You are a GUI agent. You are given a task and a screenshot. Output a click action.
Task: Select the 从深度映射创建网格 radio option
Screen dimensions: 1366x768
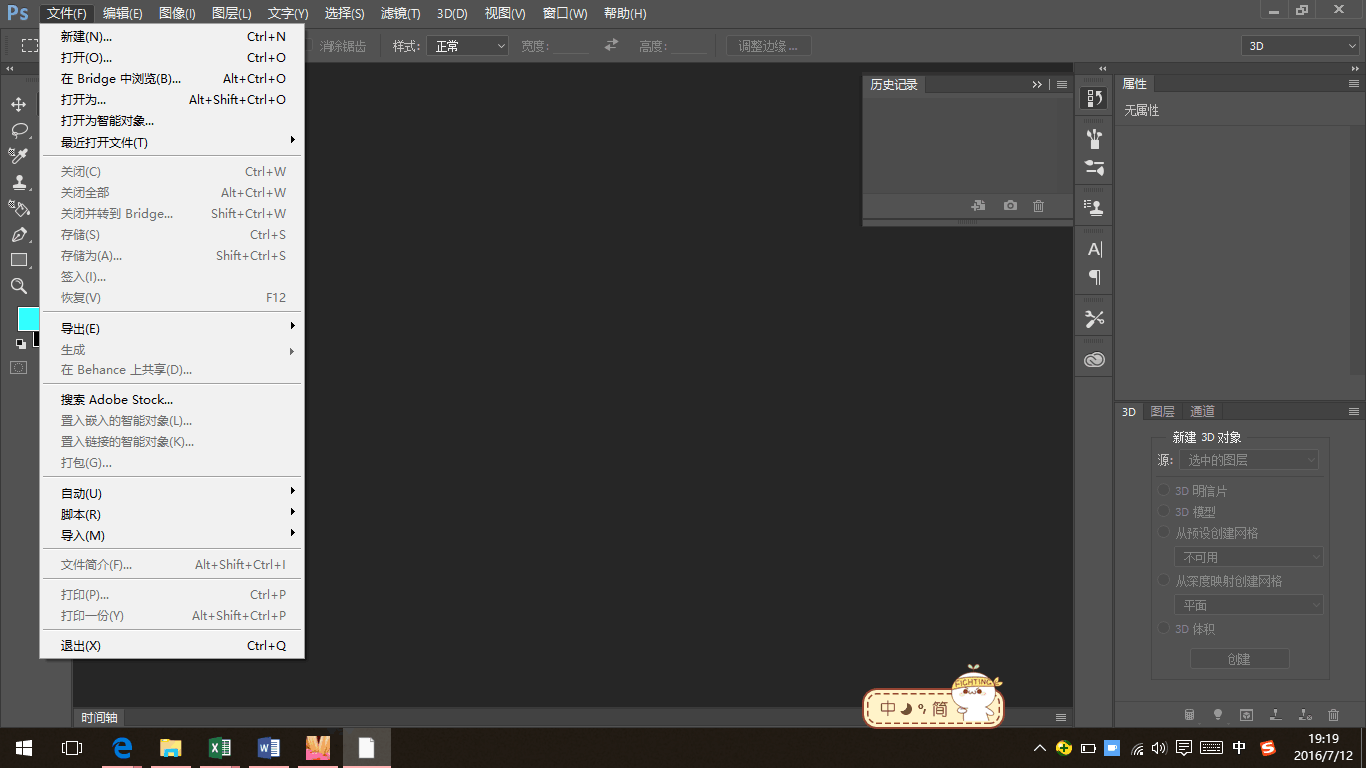(x=1164, y=580)
